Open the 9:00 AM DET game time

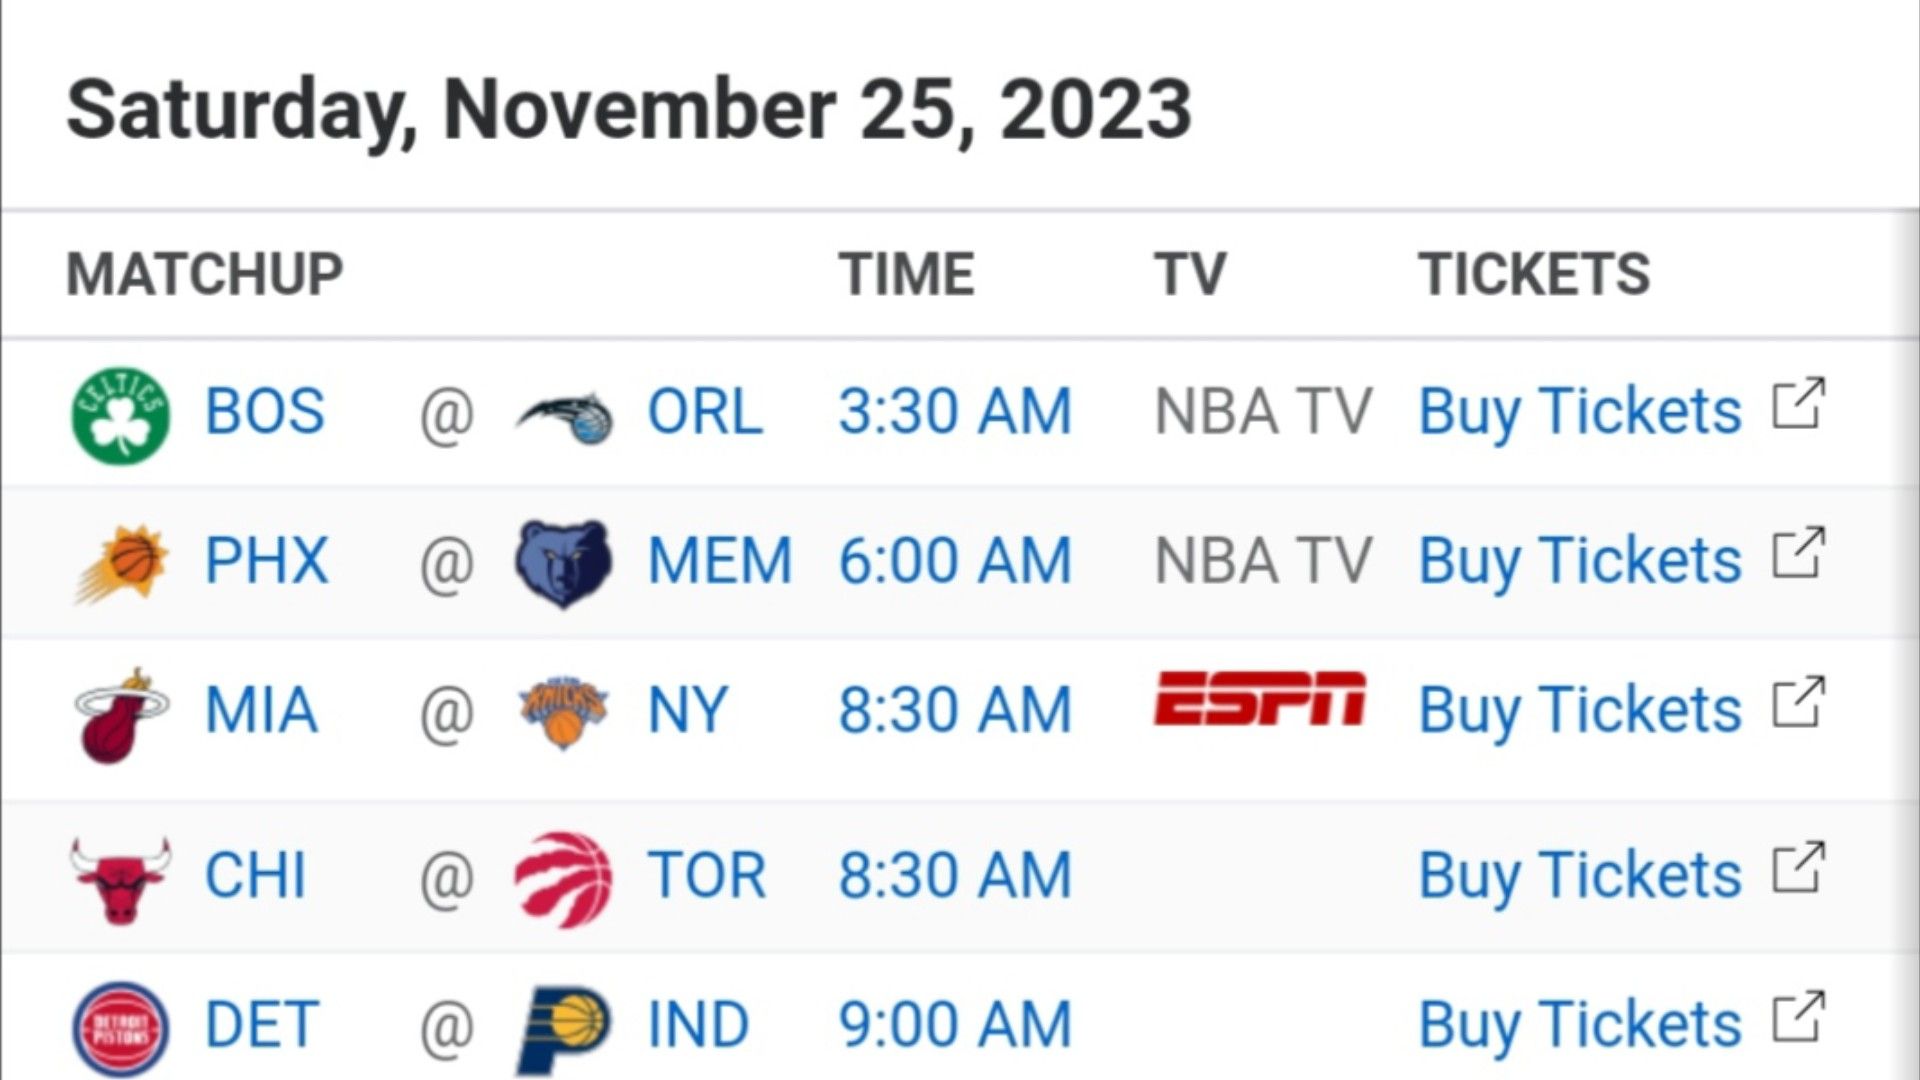pyautogui.click(x=955, y=1025)
